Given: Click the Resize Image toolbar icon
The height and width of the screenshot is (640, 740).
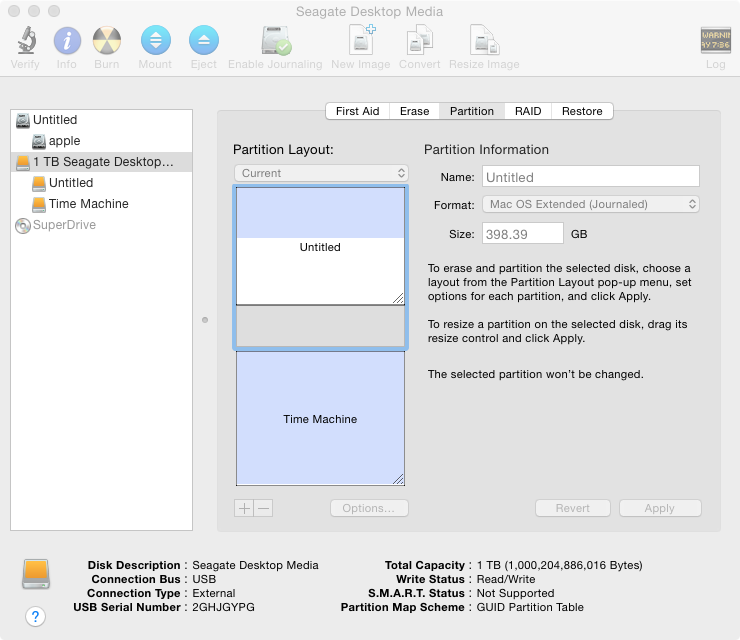Looking at the screenshot, I should pos(484,40).
